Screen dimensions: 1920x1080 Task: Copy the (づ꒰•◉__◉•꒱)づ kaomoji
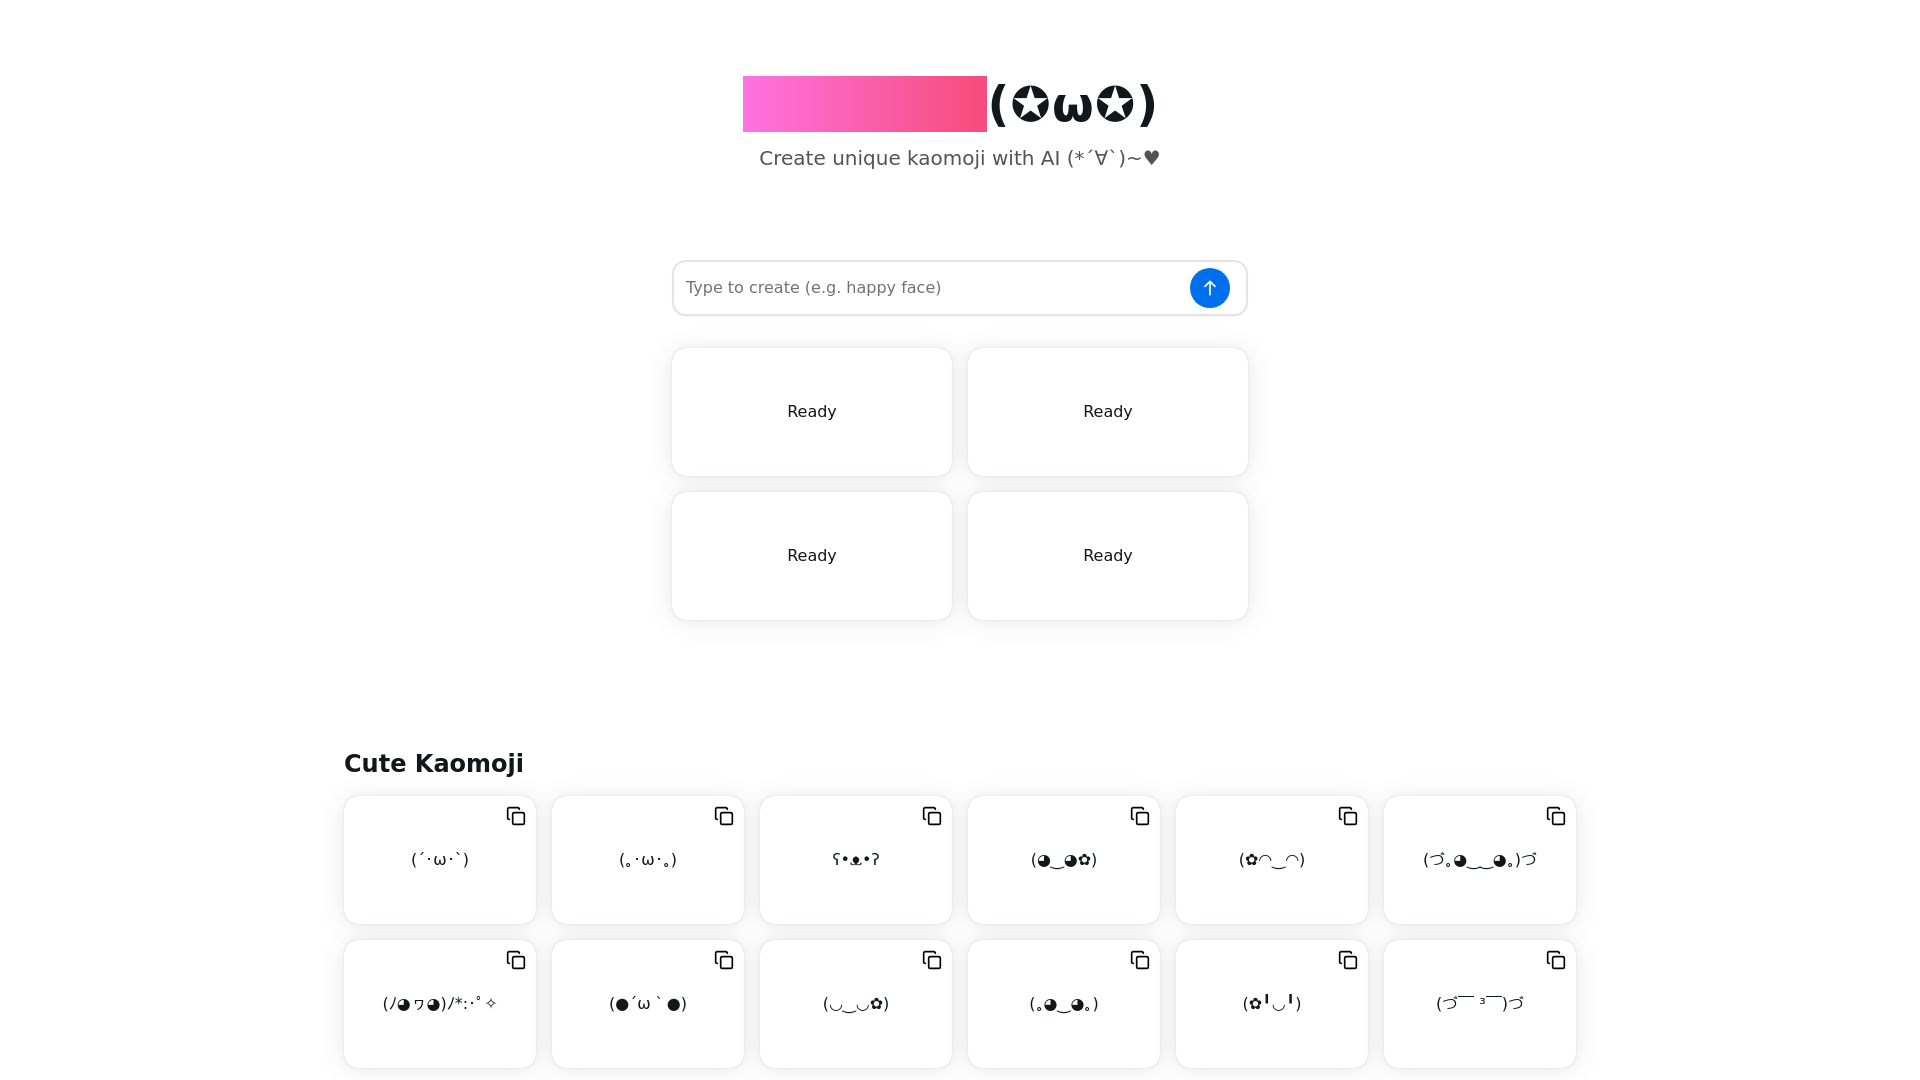pyautogui.click(x=1556, y=815)
